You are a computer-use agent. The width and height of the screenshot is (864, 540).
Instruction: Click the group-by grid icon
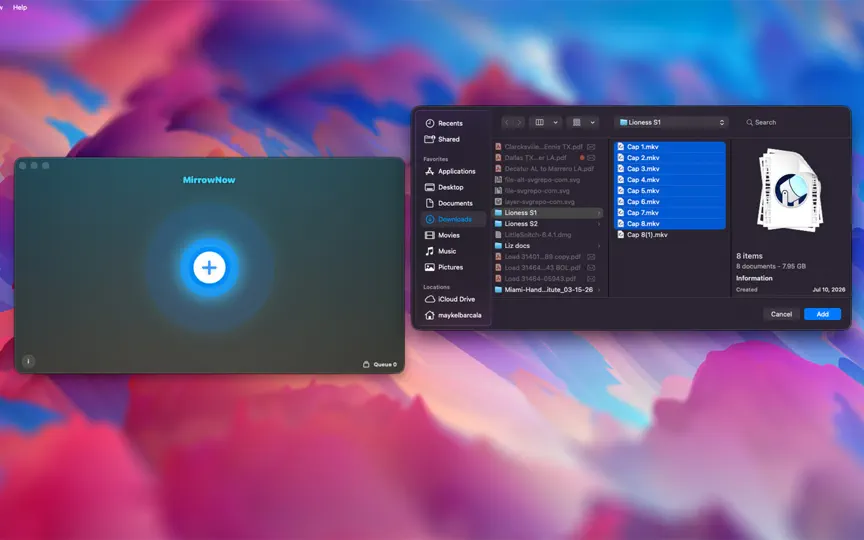[x=577, y=122]
